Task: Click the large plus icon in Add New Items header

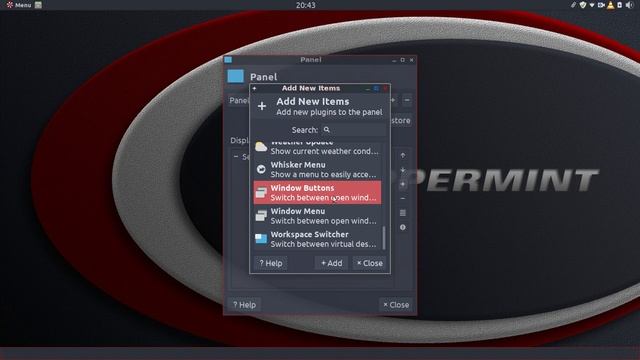Action: pos(262,106)
